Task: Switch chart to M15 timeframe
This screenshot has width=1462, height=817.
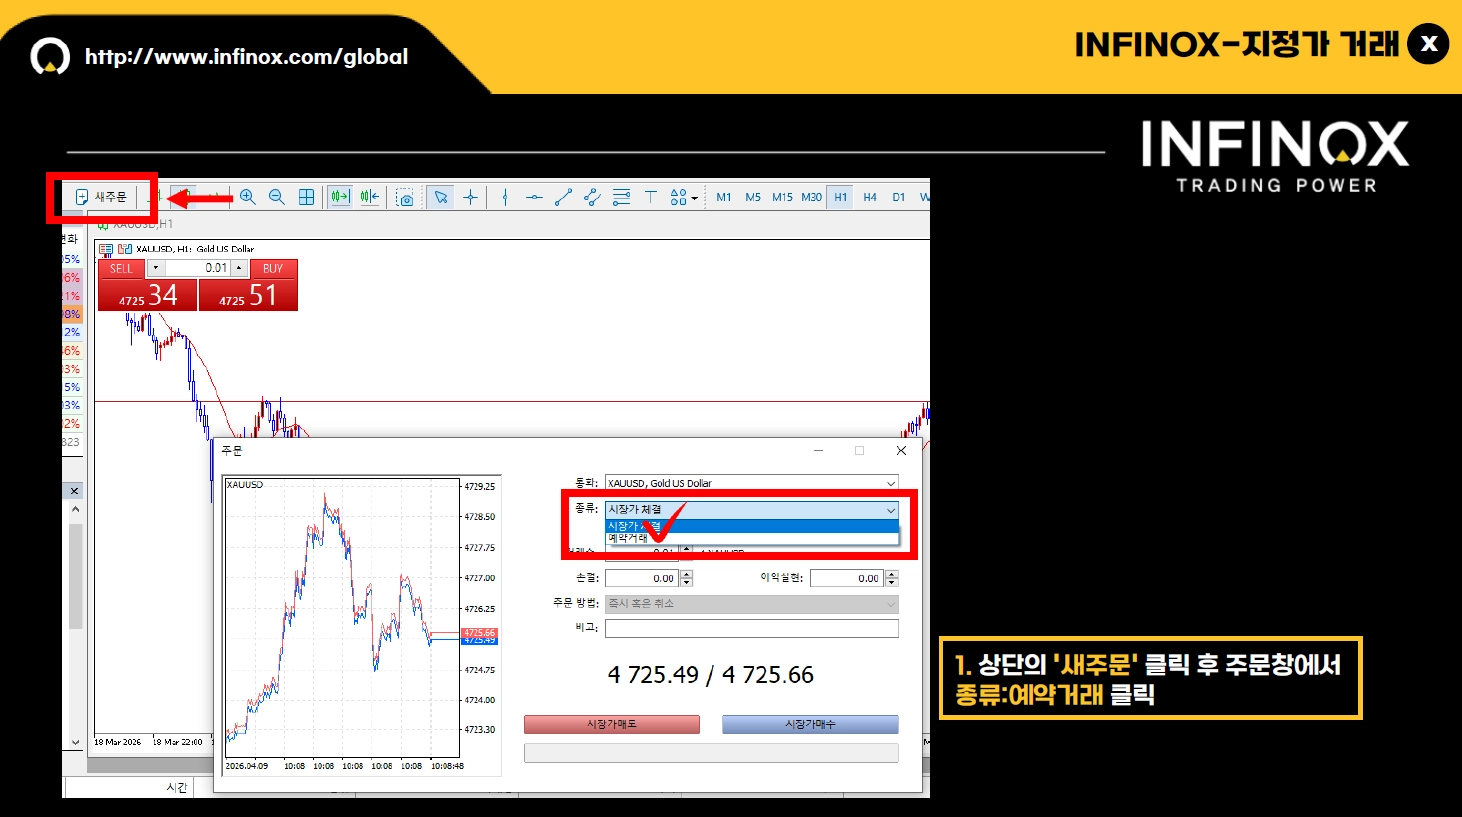Action: pyautogui.click(x=782, y=197)
